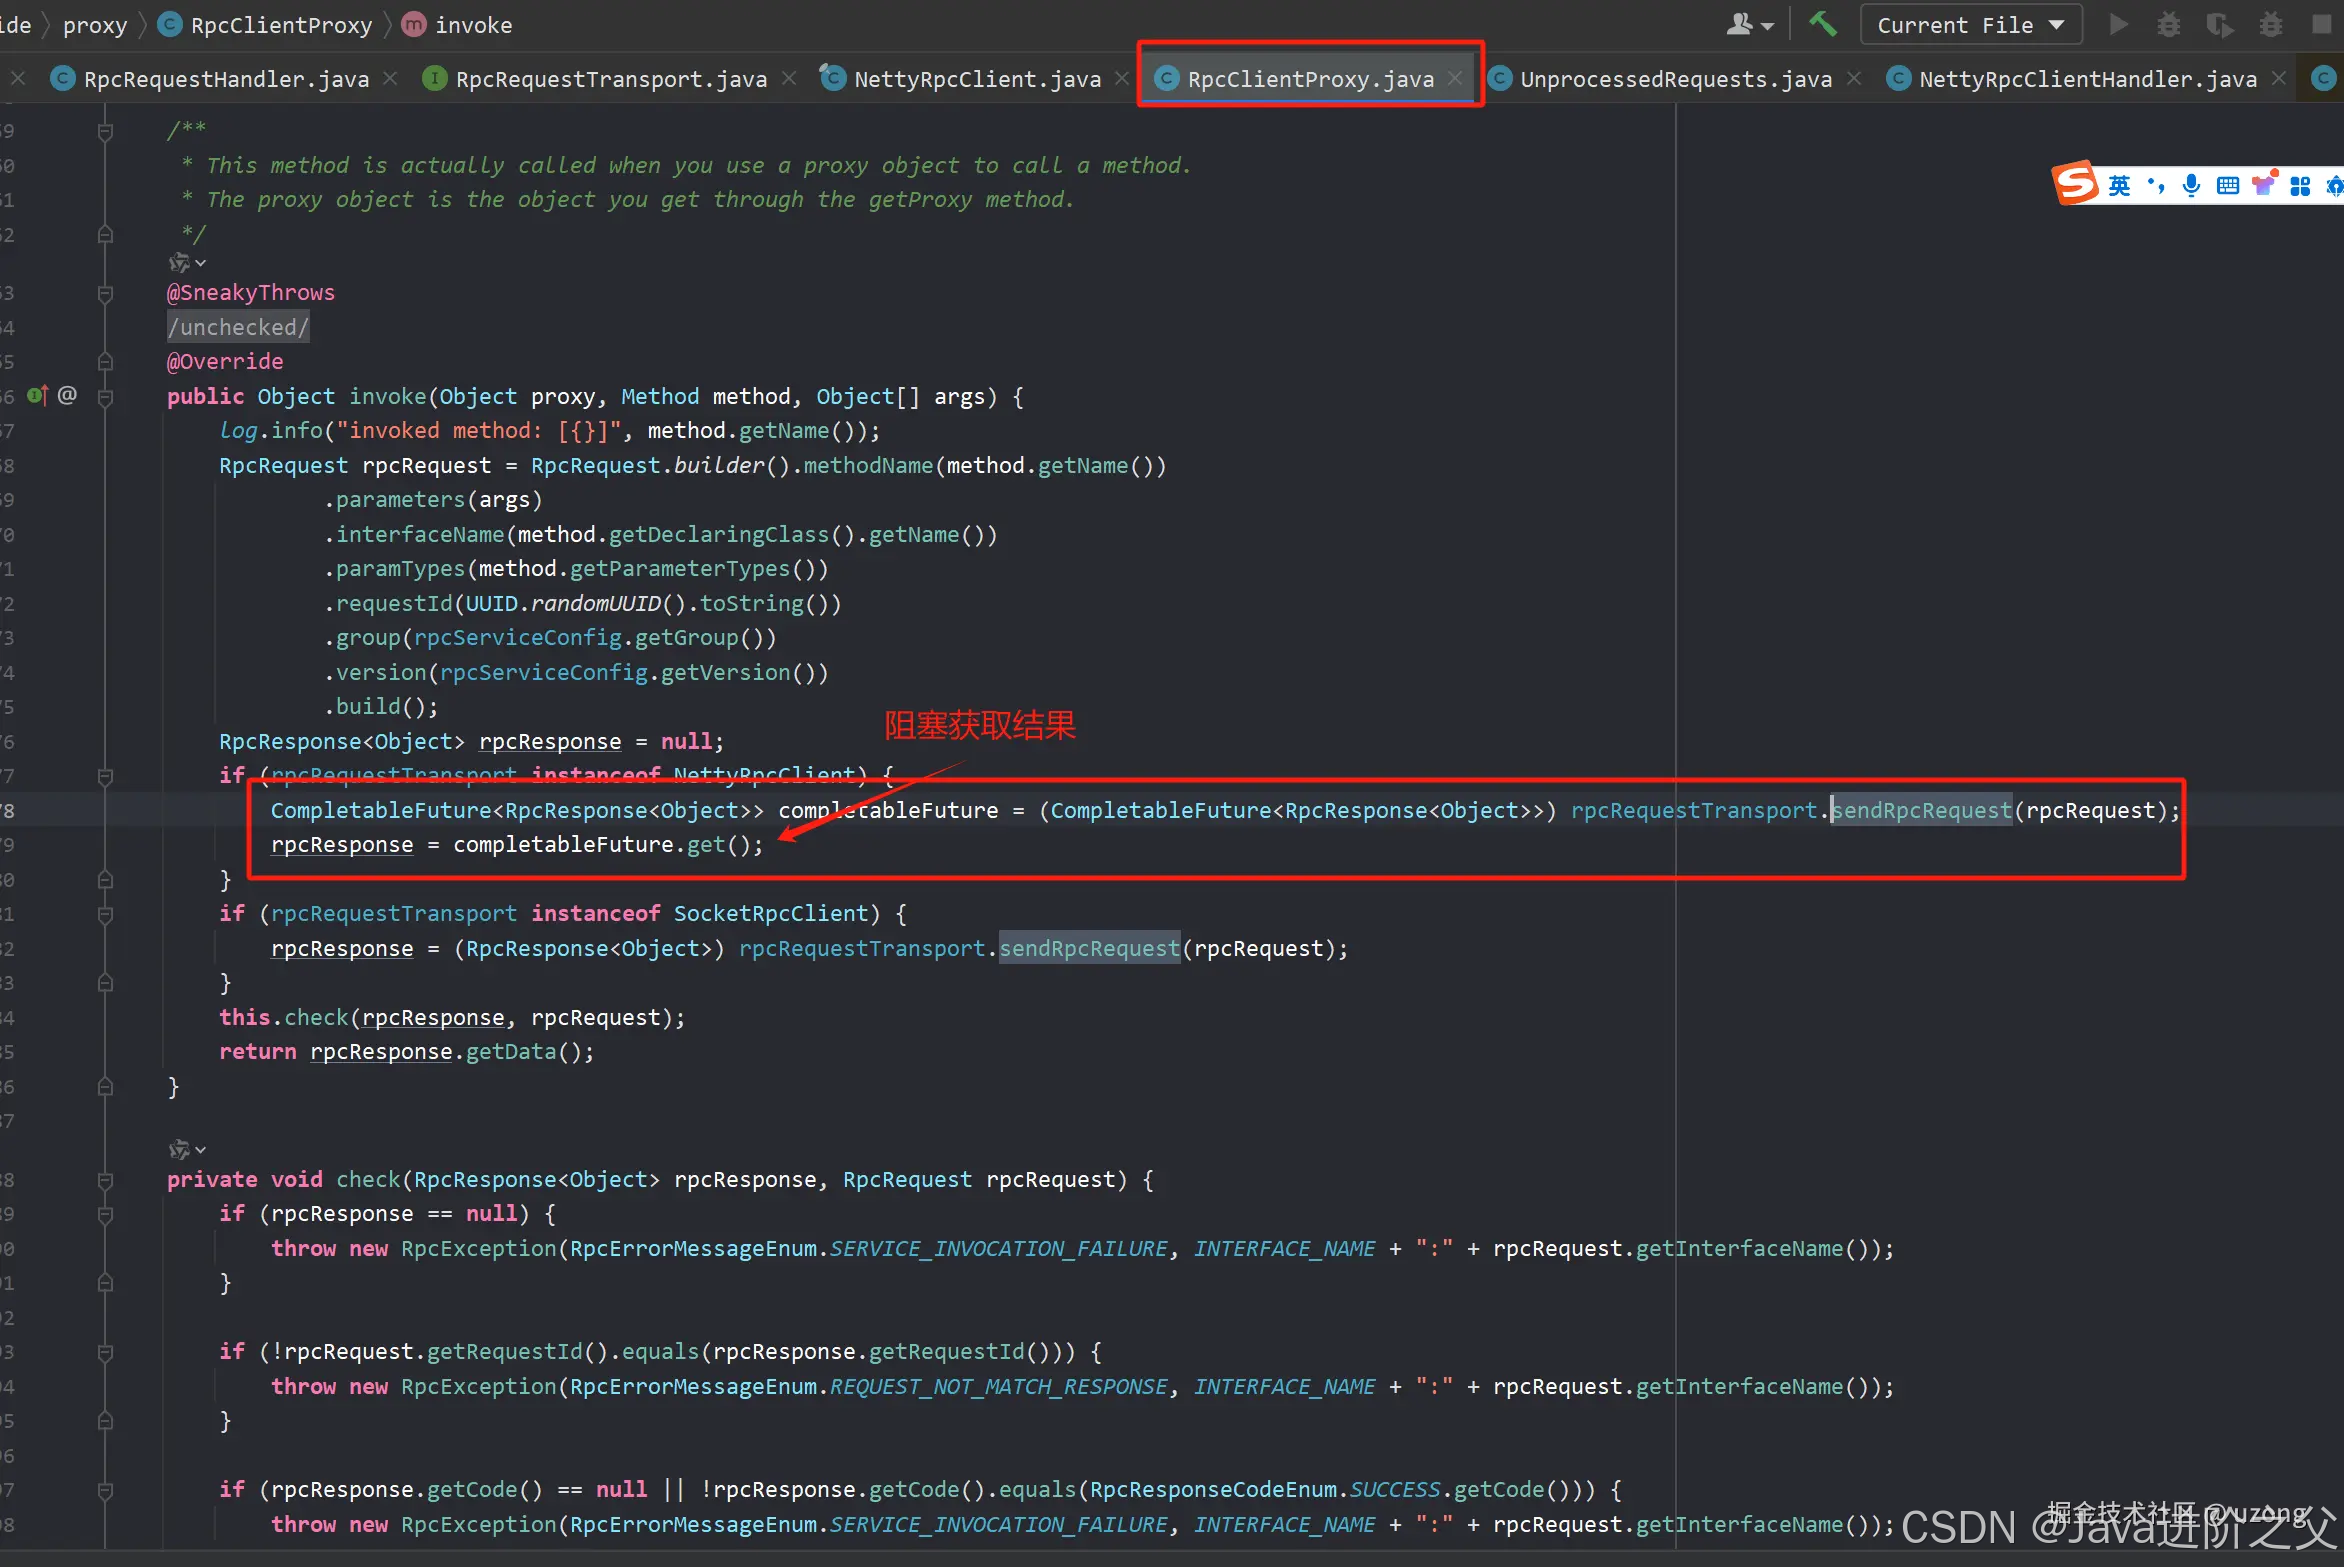
Task: Click the override gutter icon beside invoke
Action: tap(36, 396)
